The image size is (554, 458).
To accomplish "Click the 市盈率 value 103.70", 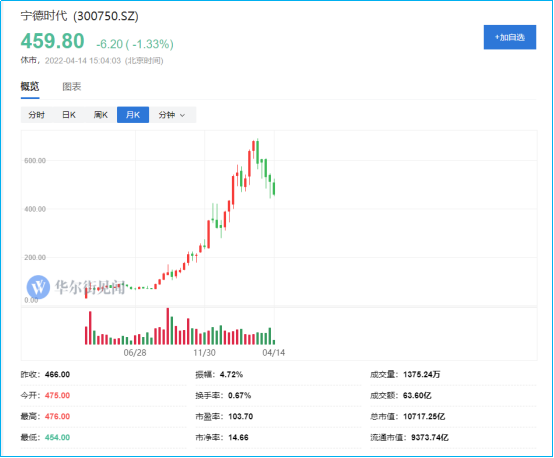I will [x=241, y=417].
